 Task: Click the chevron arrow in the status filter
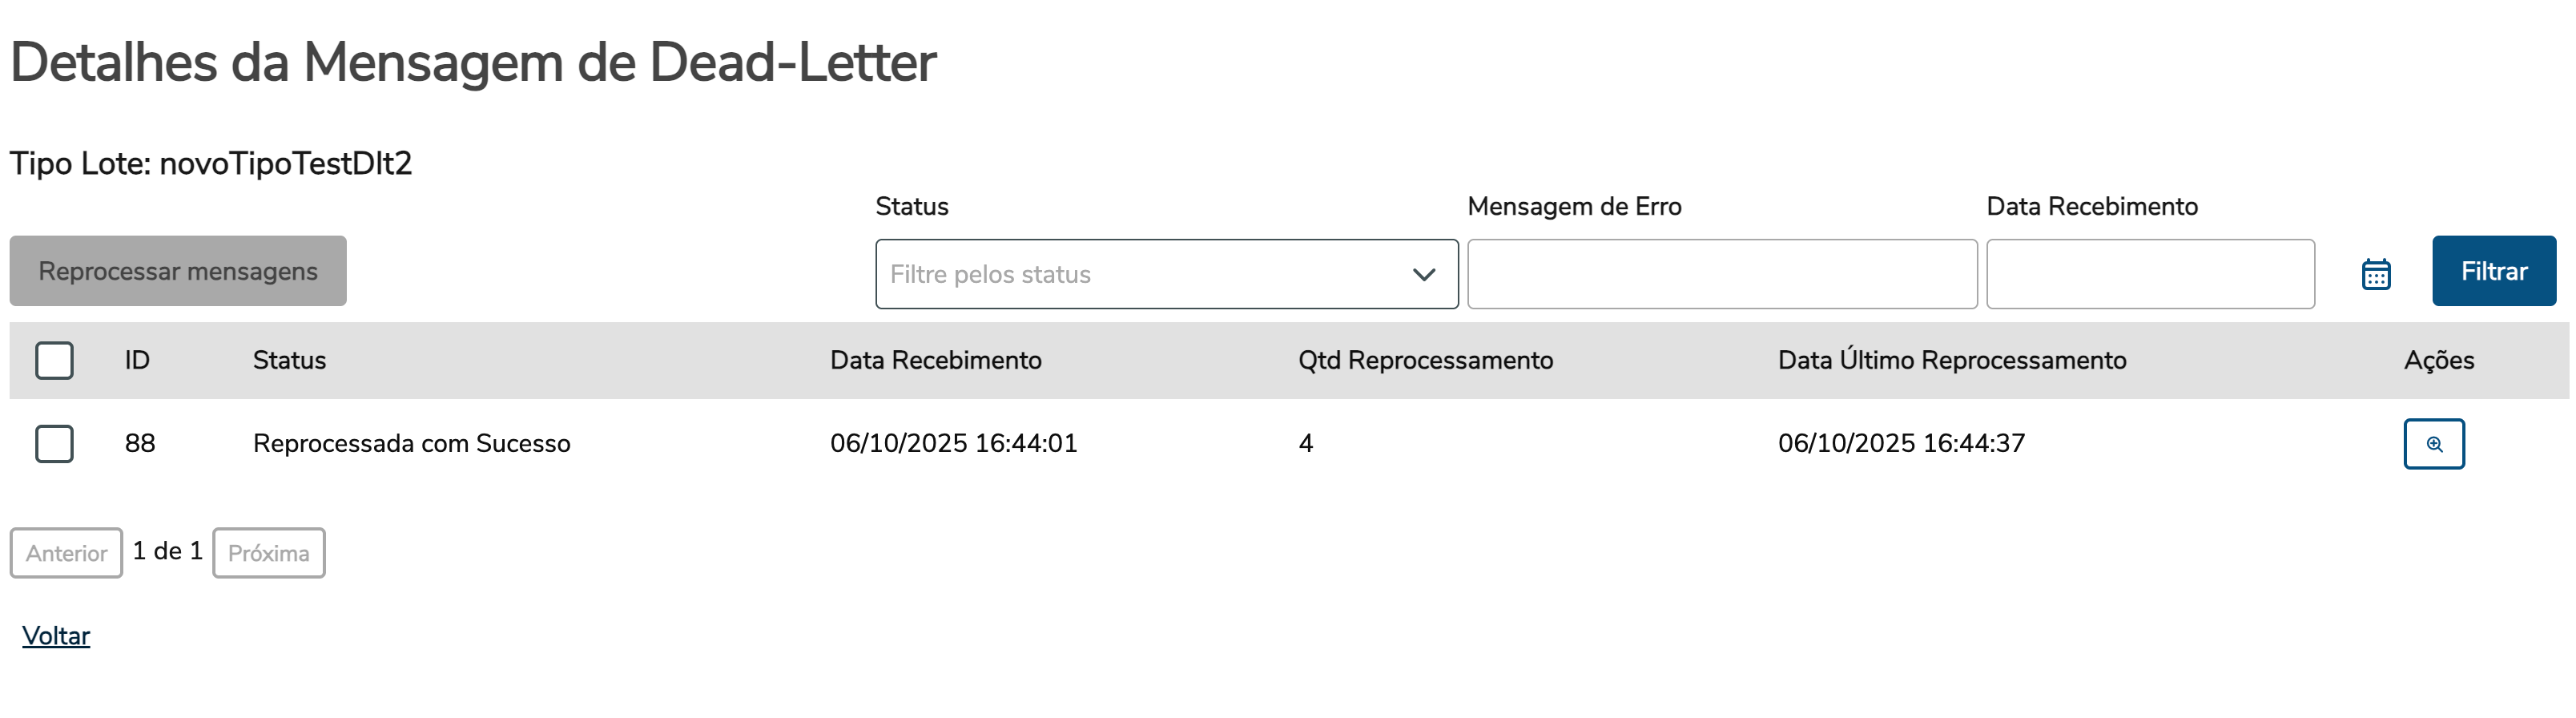(1423, 274)
